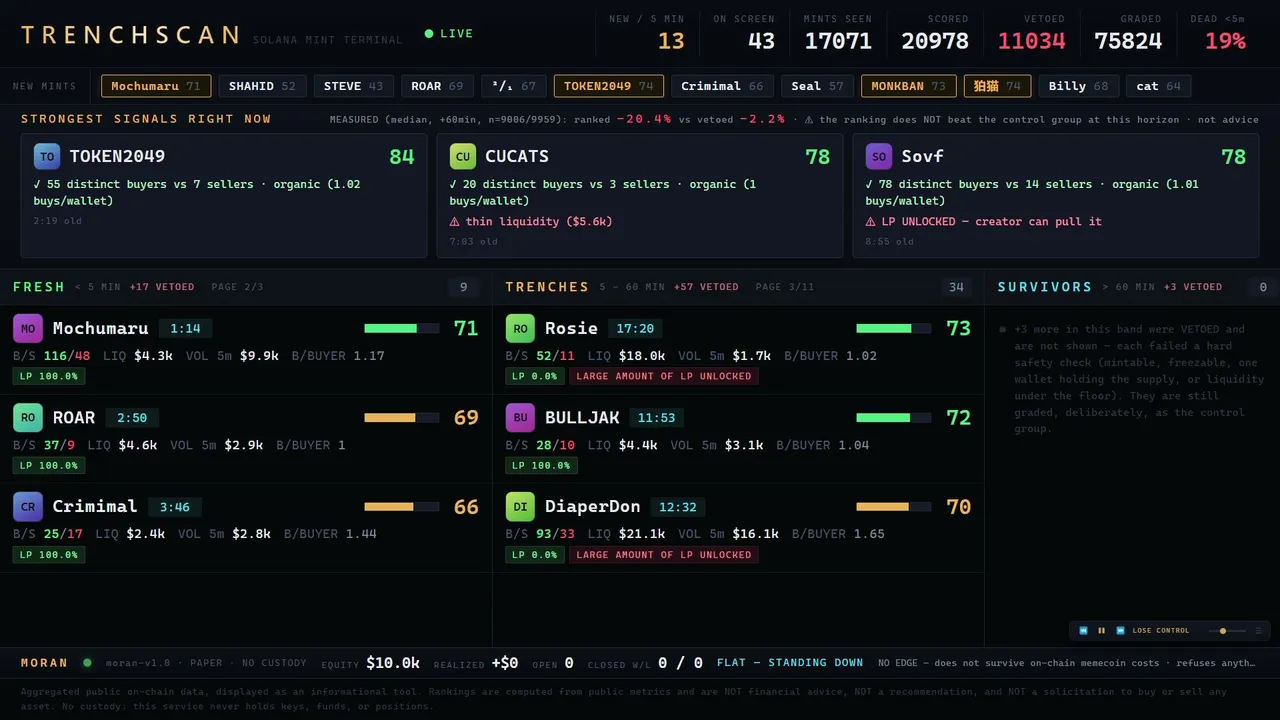Click DiaperDon's score bar
Viewport: 1280px width, 720px height.
[894, 506]
